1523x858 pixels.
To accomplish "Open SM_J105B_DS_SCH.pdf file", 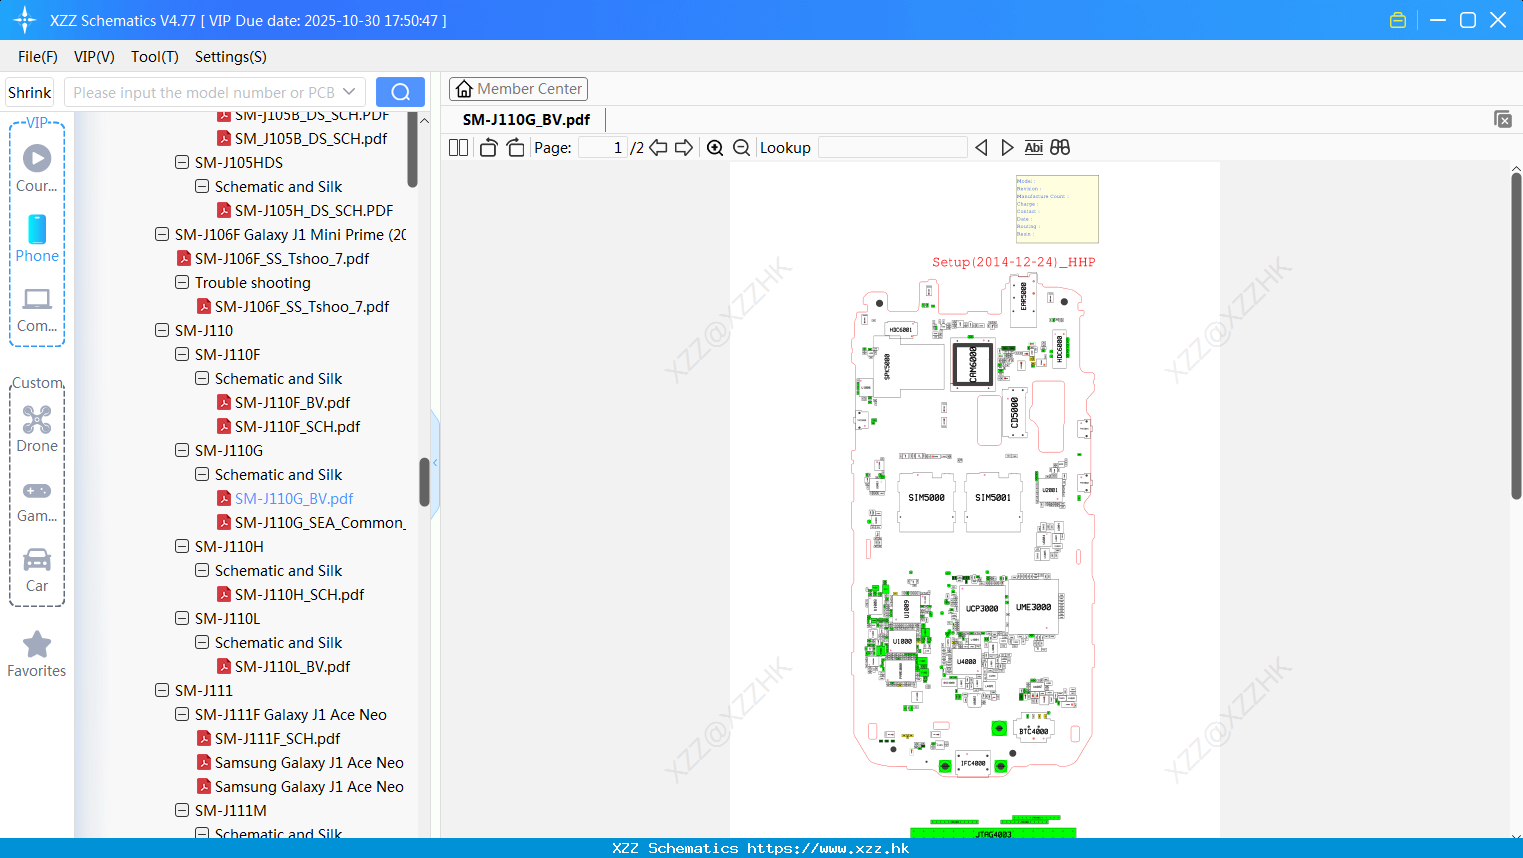I will point(311,138).
